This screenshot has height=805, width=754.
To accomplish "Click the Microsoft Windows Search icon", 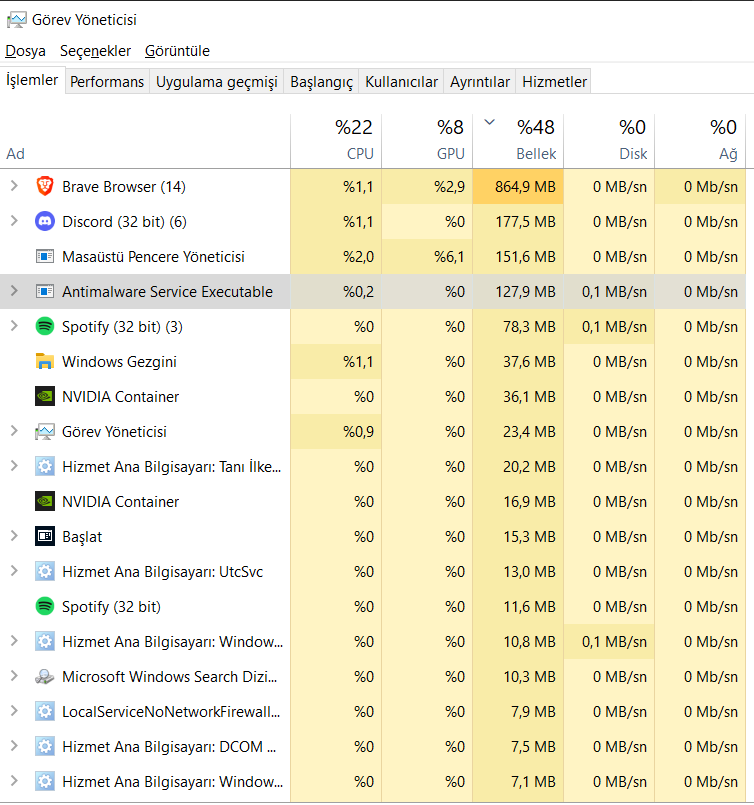I will click(45, 677).
